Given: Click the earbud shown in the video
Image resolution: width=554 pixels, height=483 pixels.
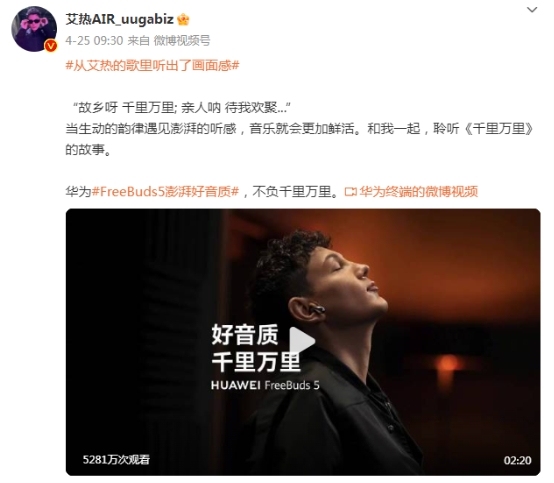Looking at the screenshot, I should click(x=317, y=310).
